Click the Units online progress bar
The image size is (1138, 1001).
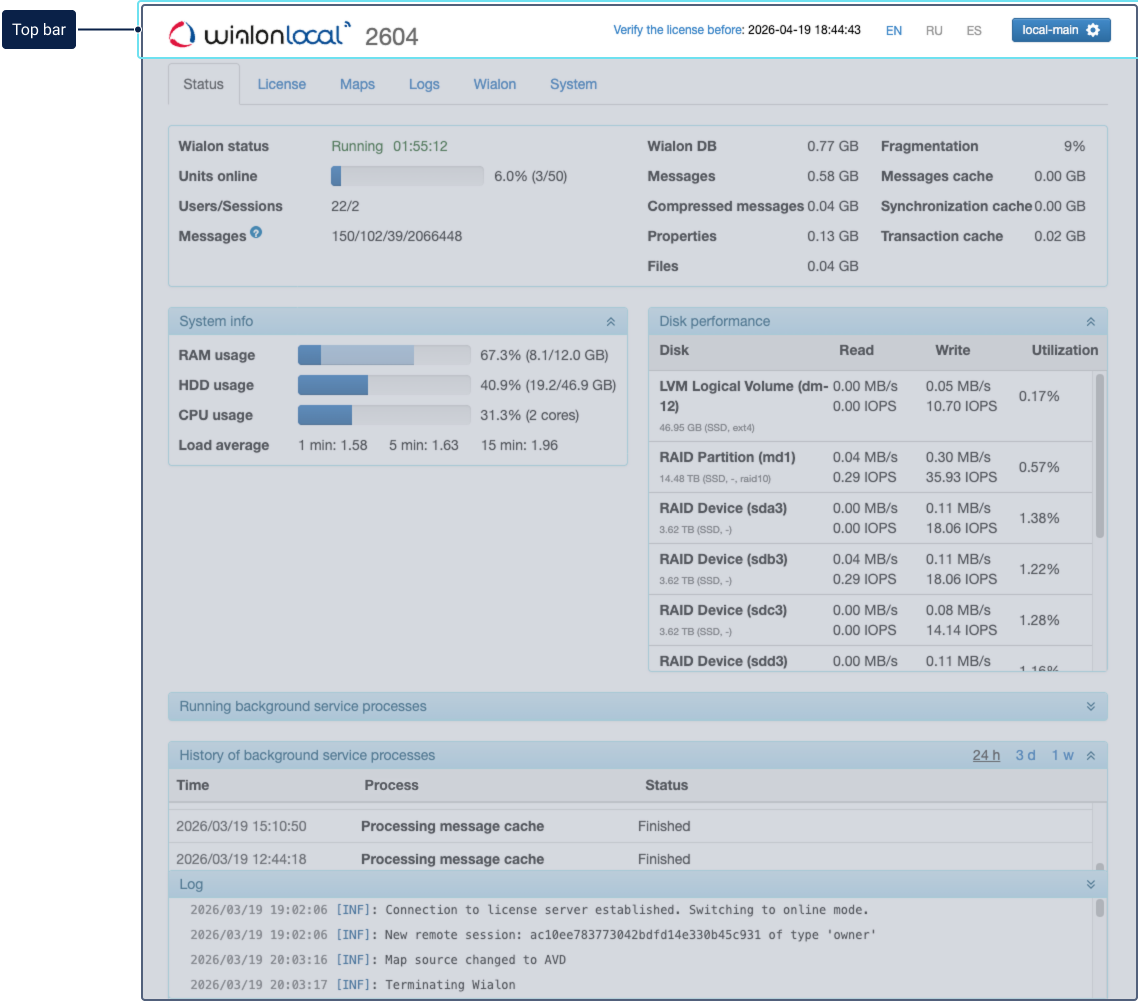coord(407,176)
